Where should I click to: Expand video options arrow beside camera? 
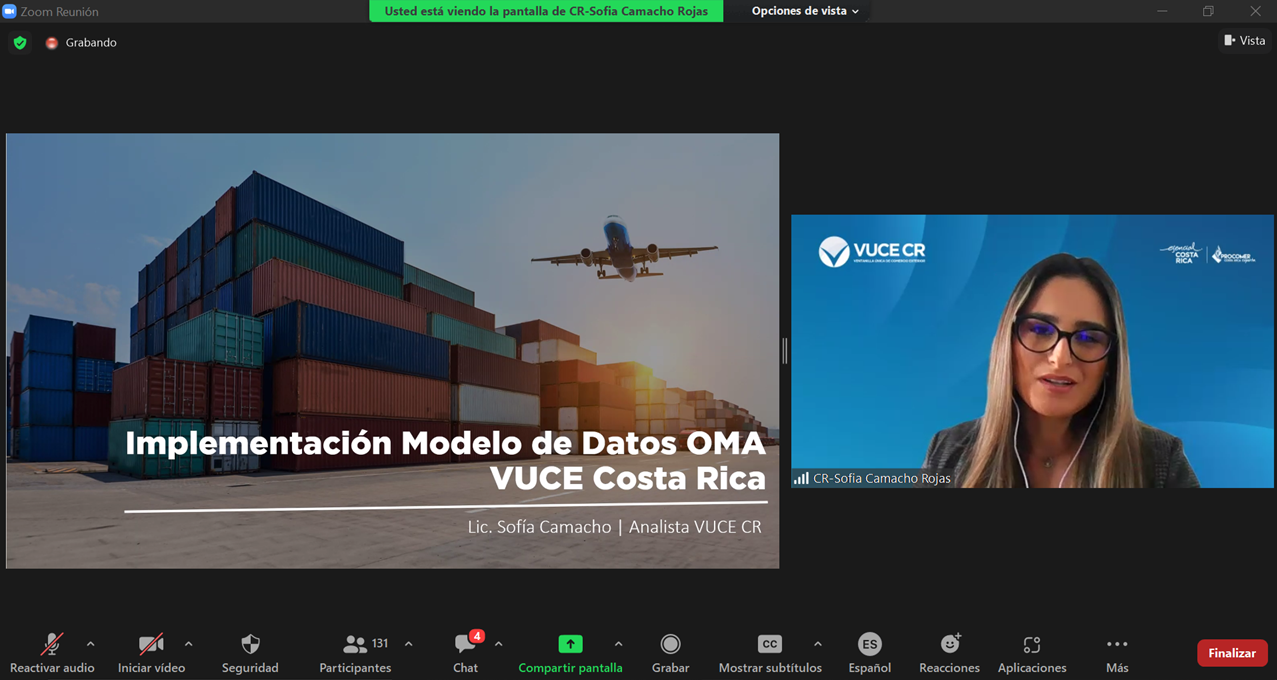point(188,644)
